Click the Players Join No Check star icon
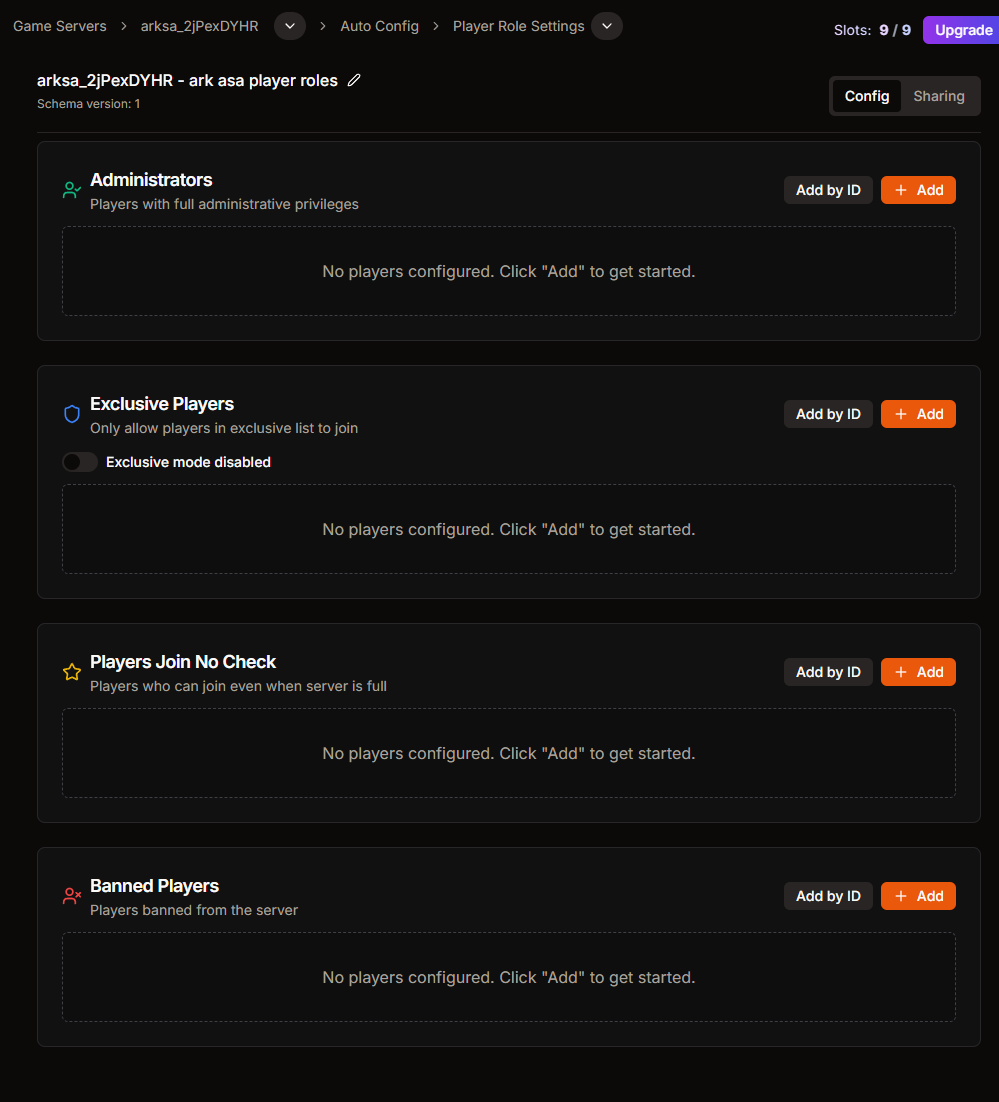 click(x=72, y=672)
